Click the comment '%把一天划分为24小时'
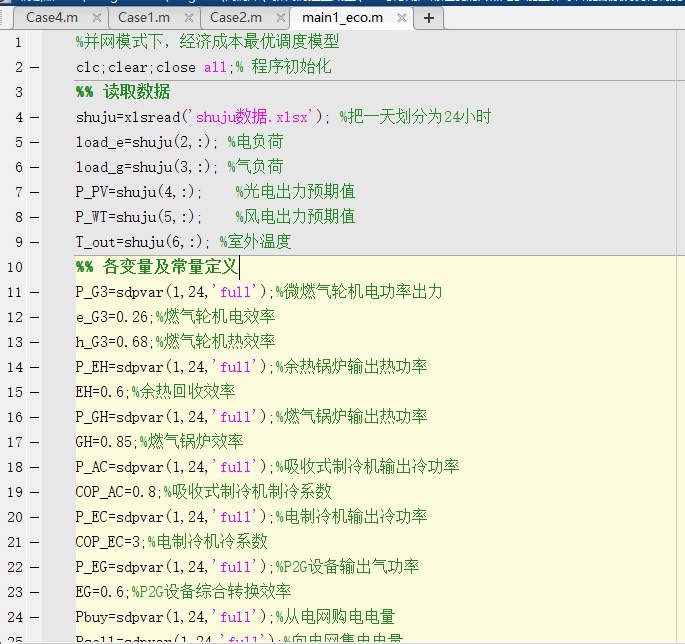The width and height of the screenshot is (685, 644). tap(415, 117)
